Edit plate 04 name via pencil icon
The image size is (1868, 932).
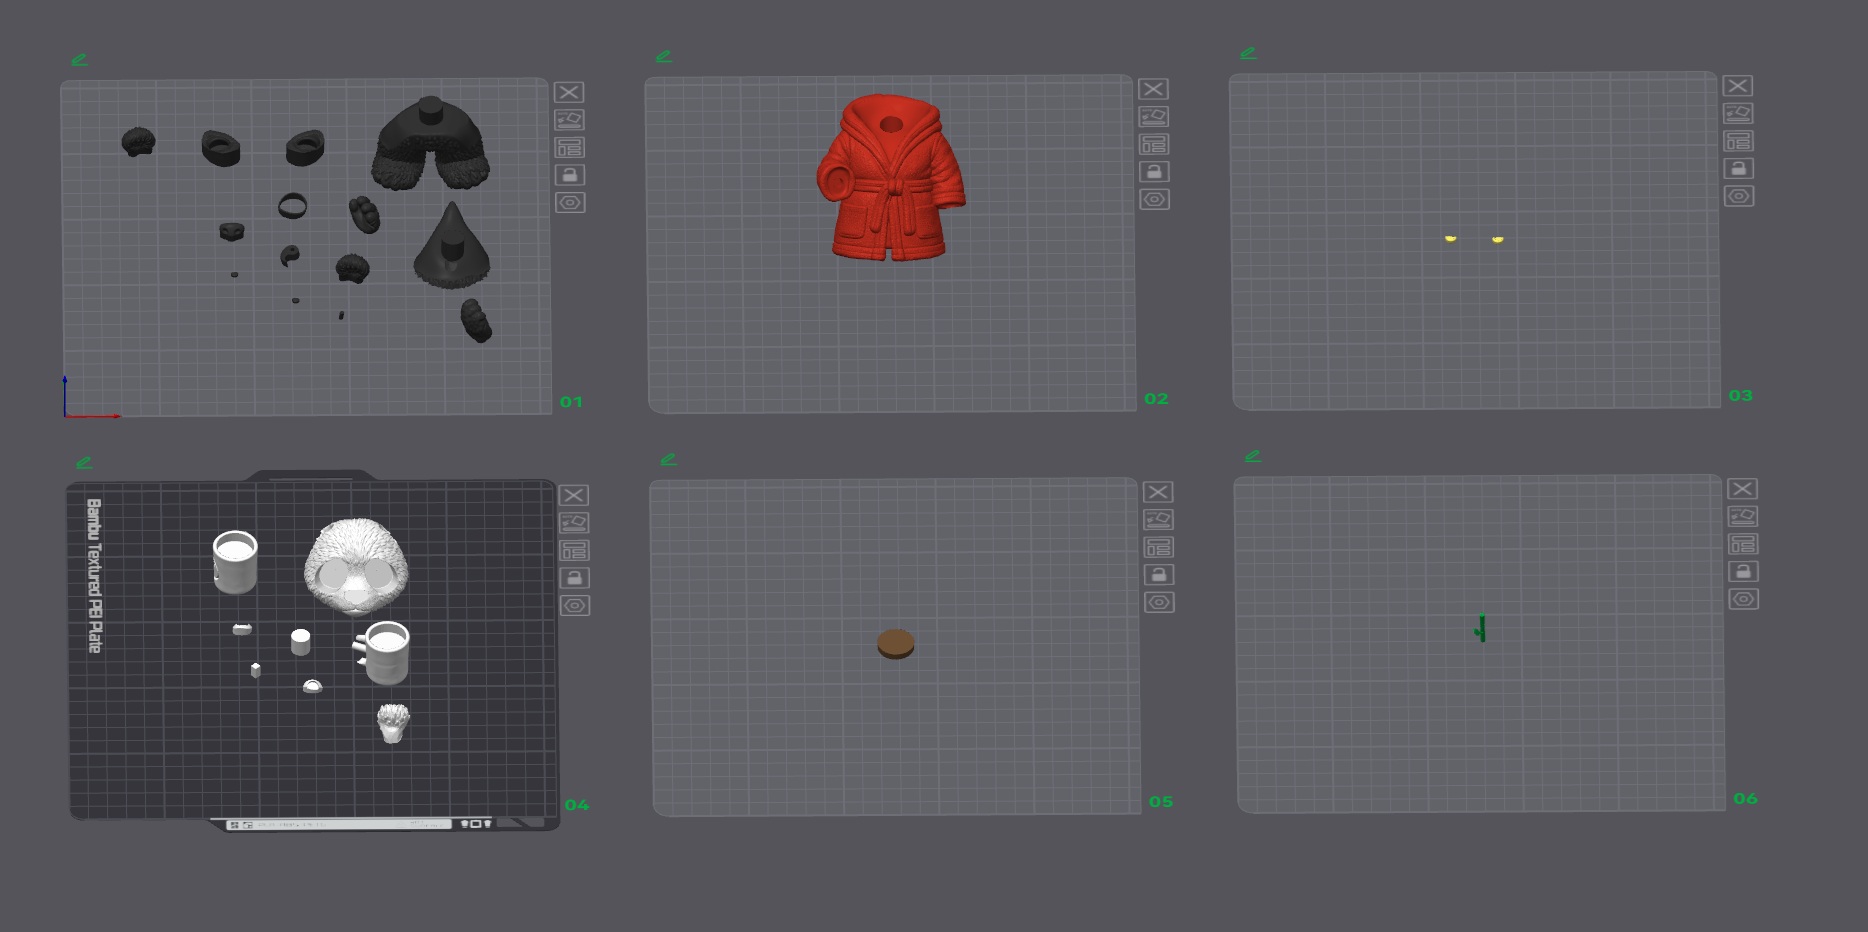(x=84, y=463)
